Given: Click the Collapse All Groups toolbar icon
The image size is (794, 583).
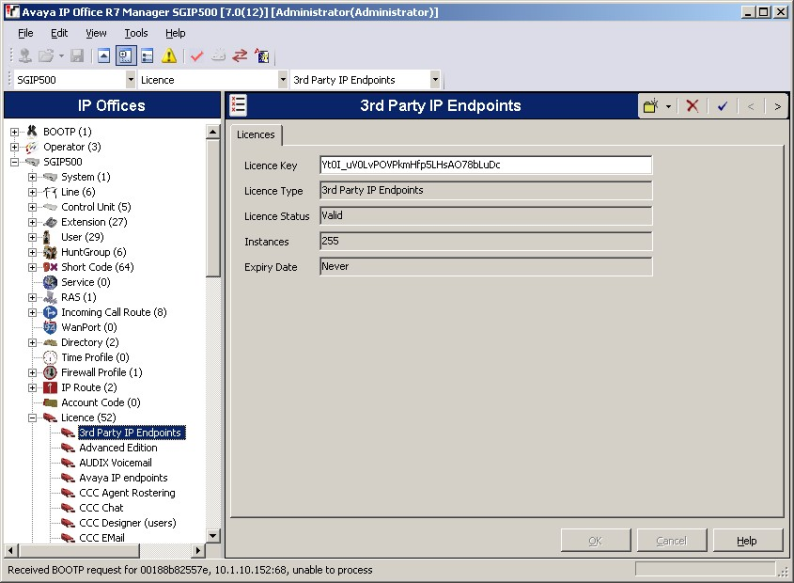Looking at the screenshot, I should (x=105, y=56).
